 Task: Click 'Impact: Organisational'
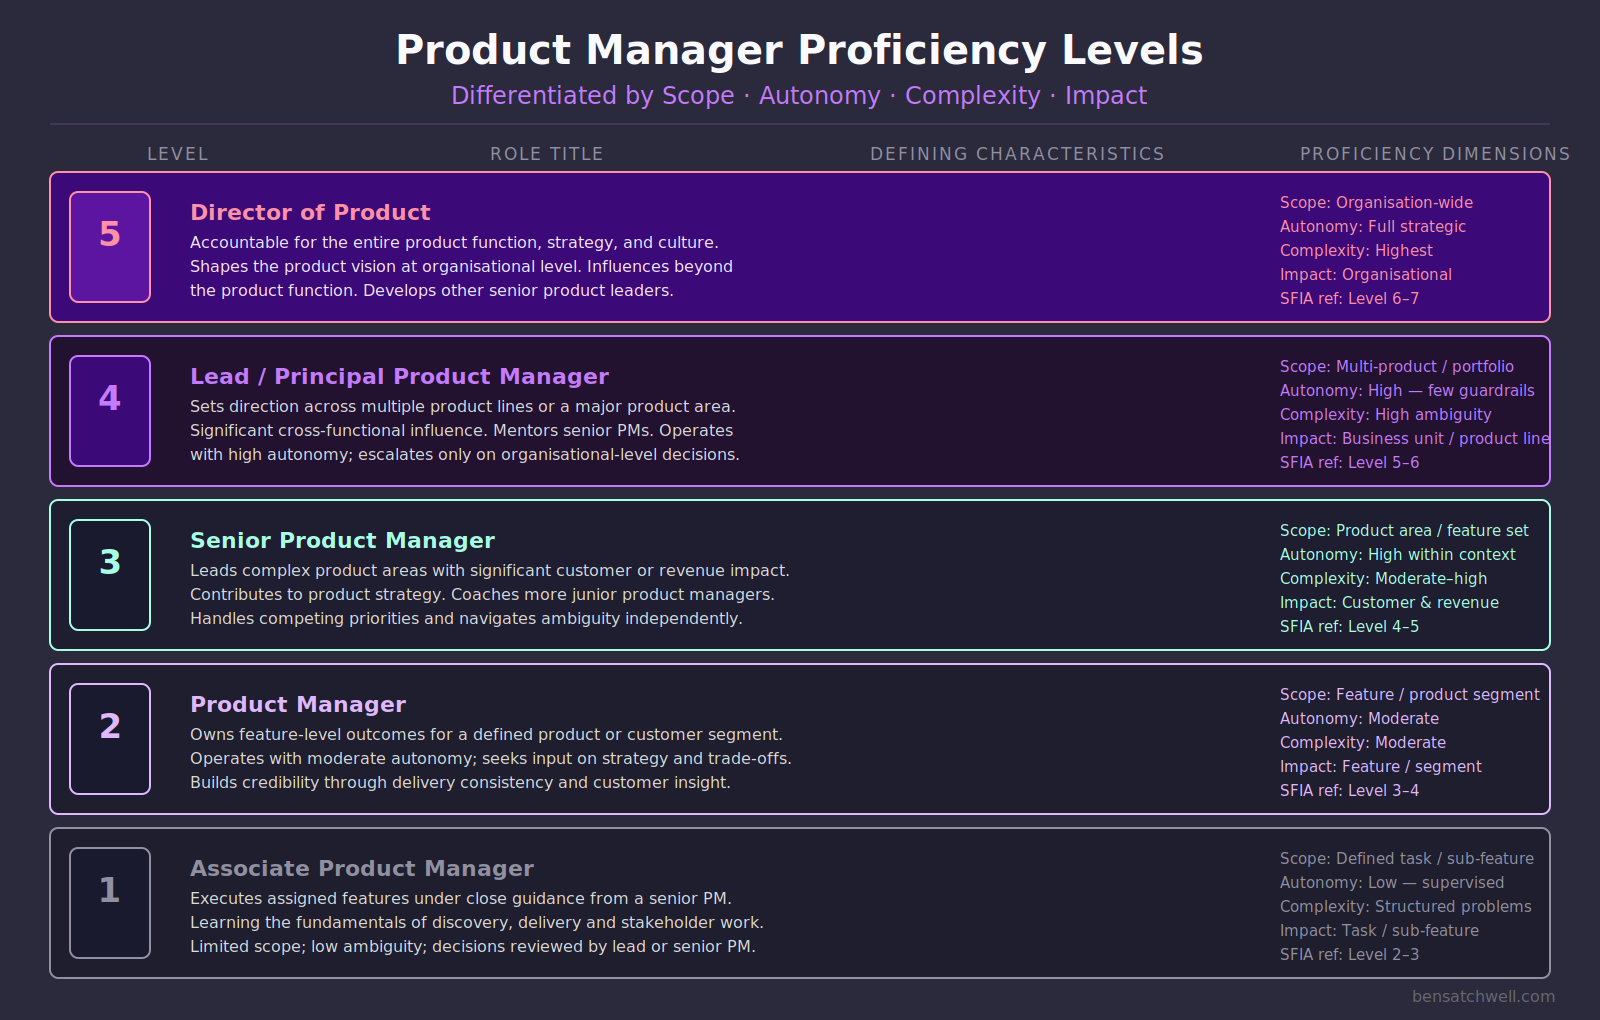point(1366,275)
